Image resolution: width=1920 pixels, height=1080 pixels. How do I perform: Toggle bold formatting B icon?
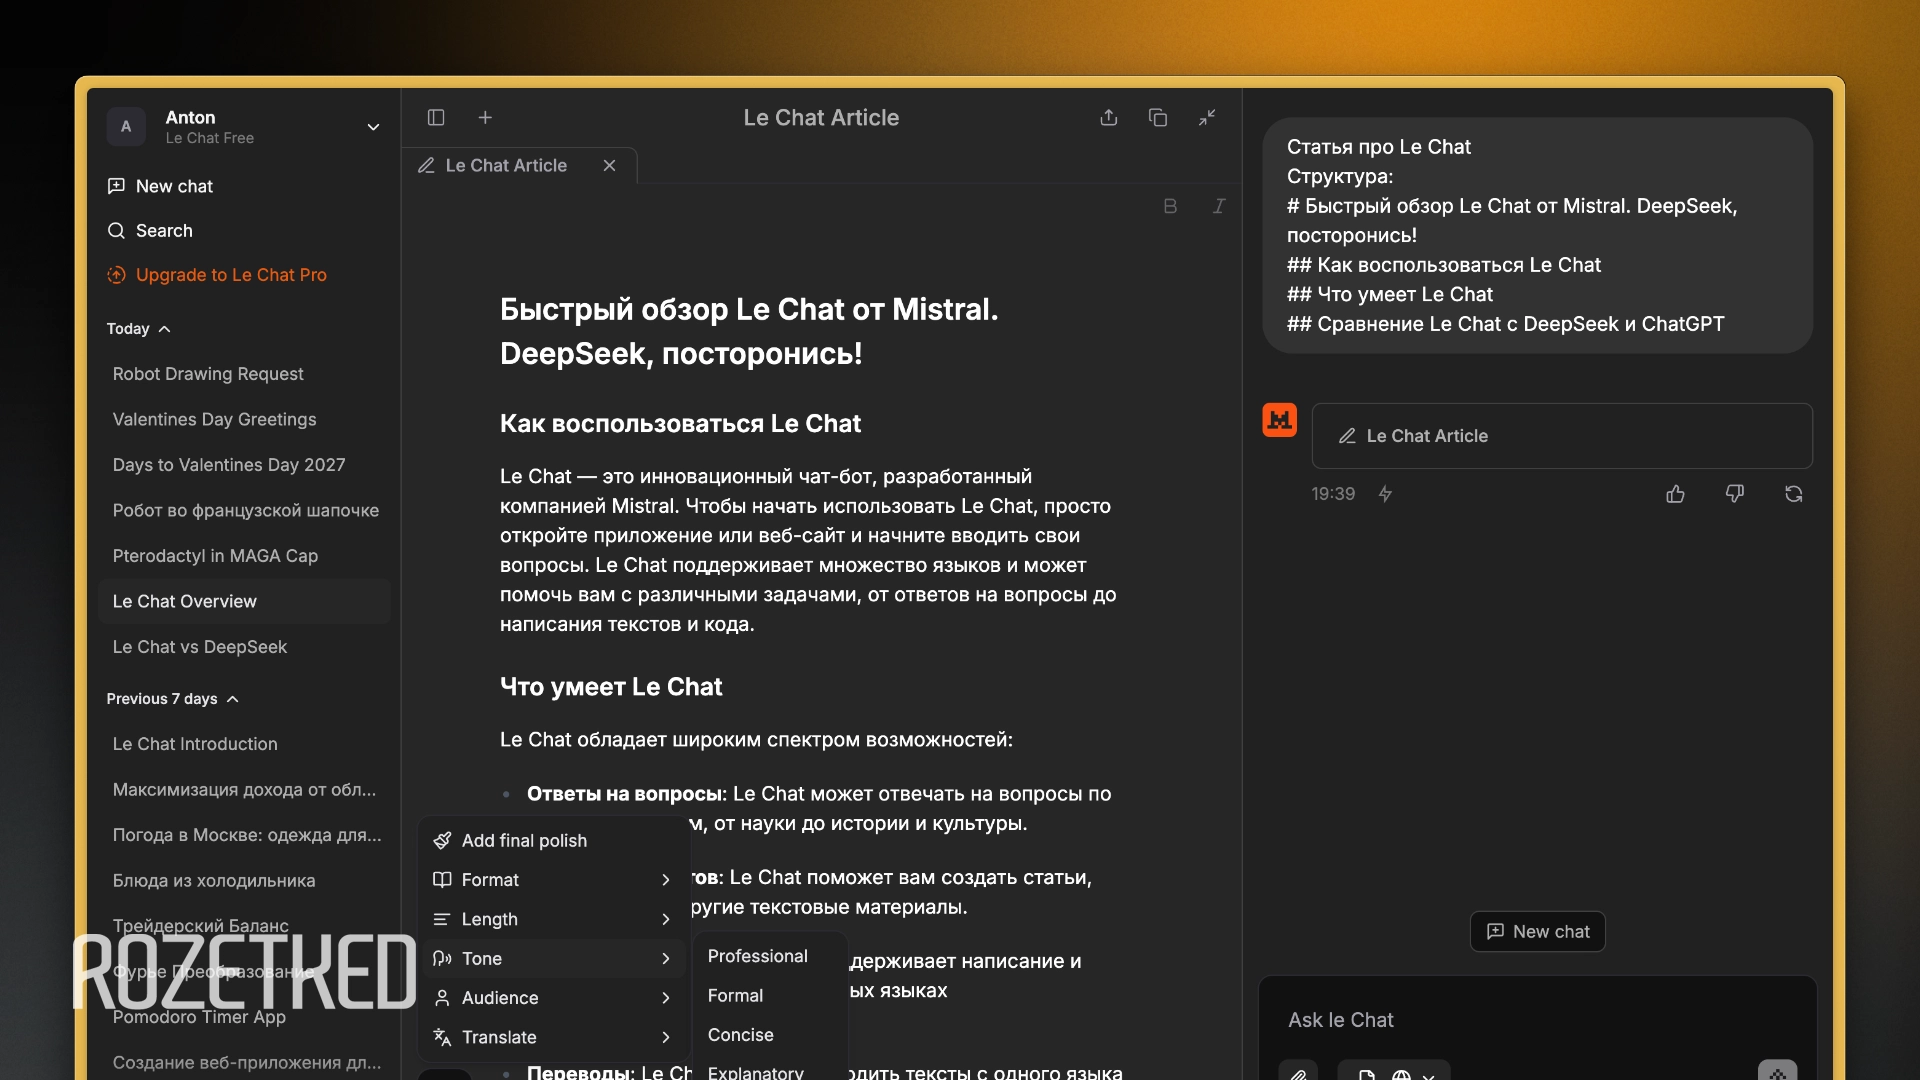click(1170, 206)
